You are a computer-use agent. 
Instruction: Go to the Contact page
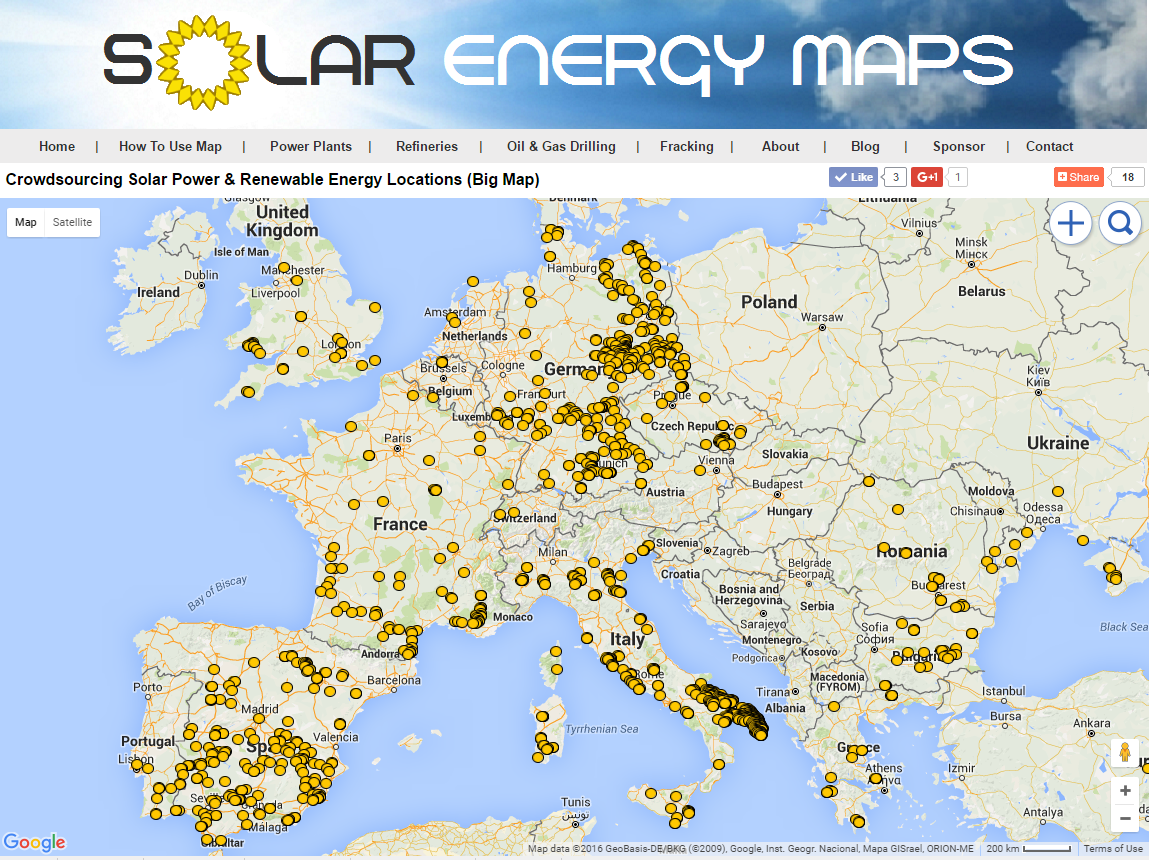(1049, 146)
